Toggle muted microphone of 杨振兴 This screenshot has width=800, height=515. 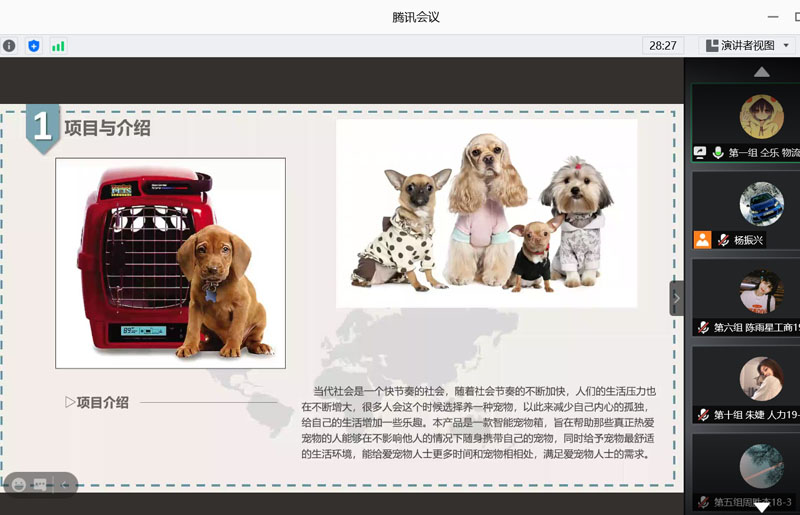pyautogui.click(x=722, y=240)
